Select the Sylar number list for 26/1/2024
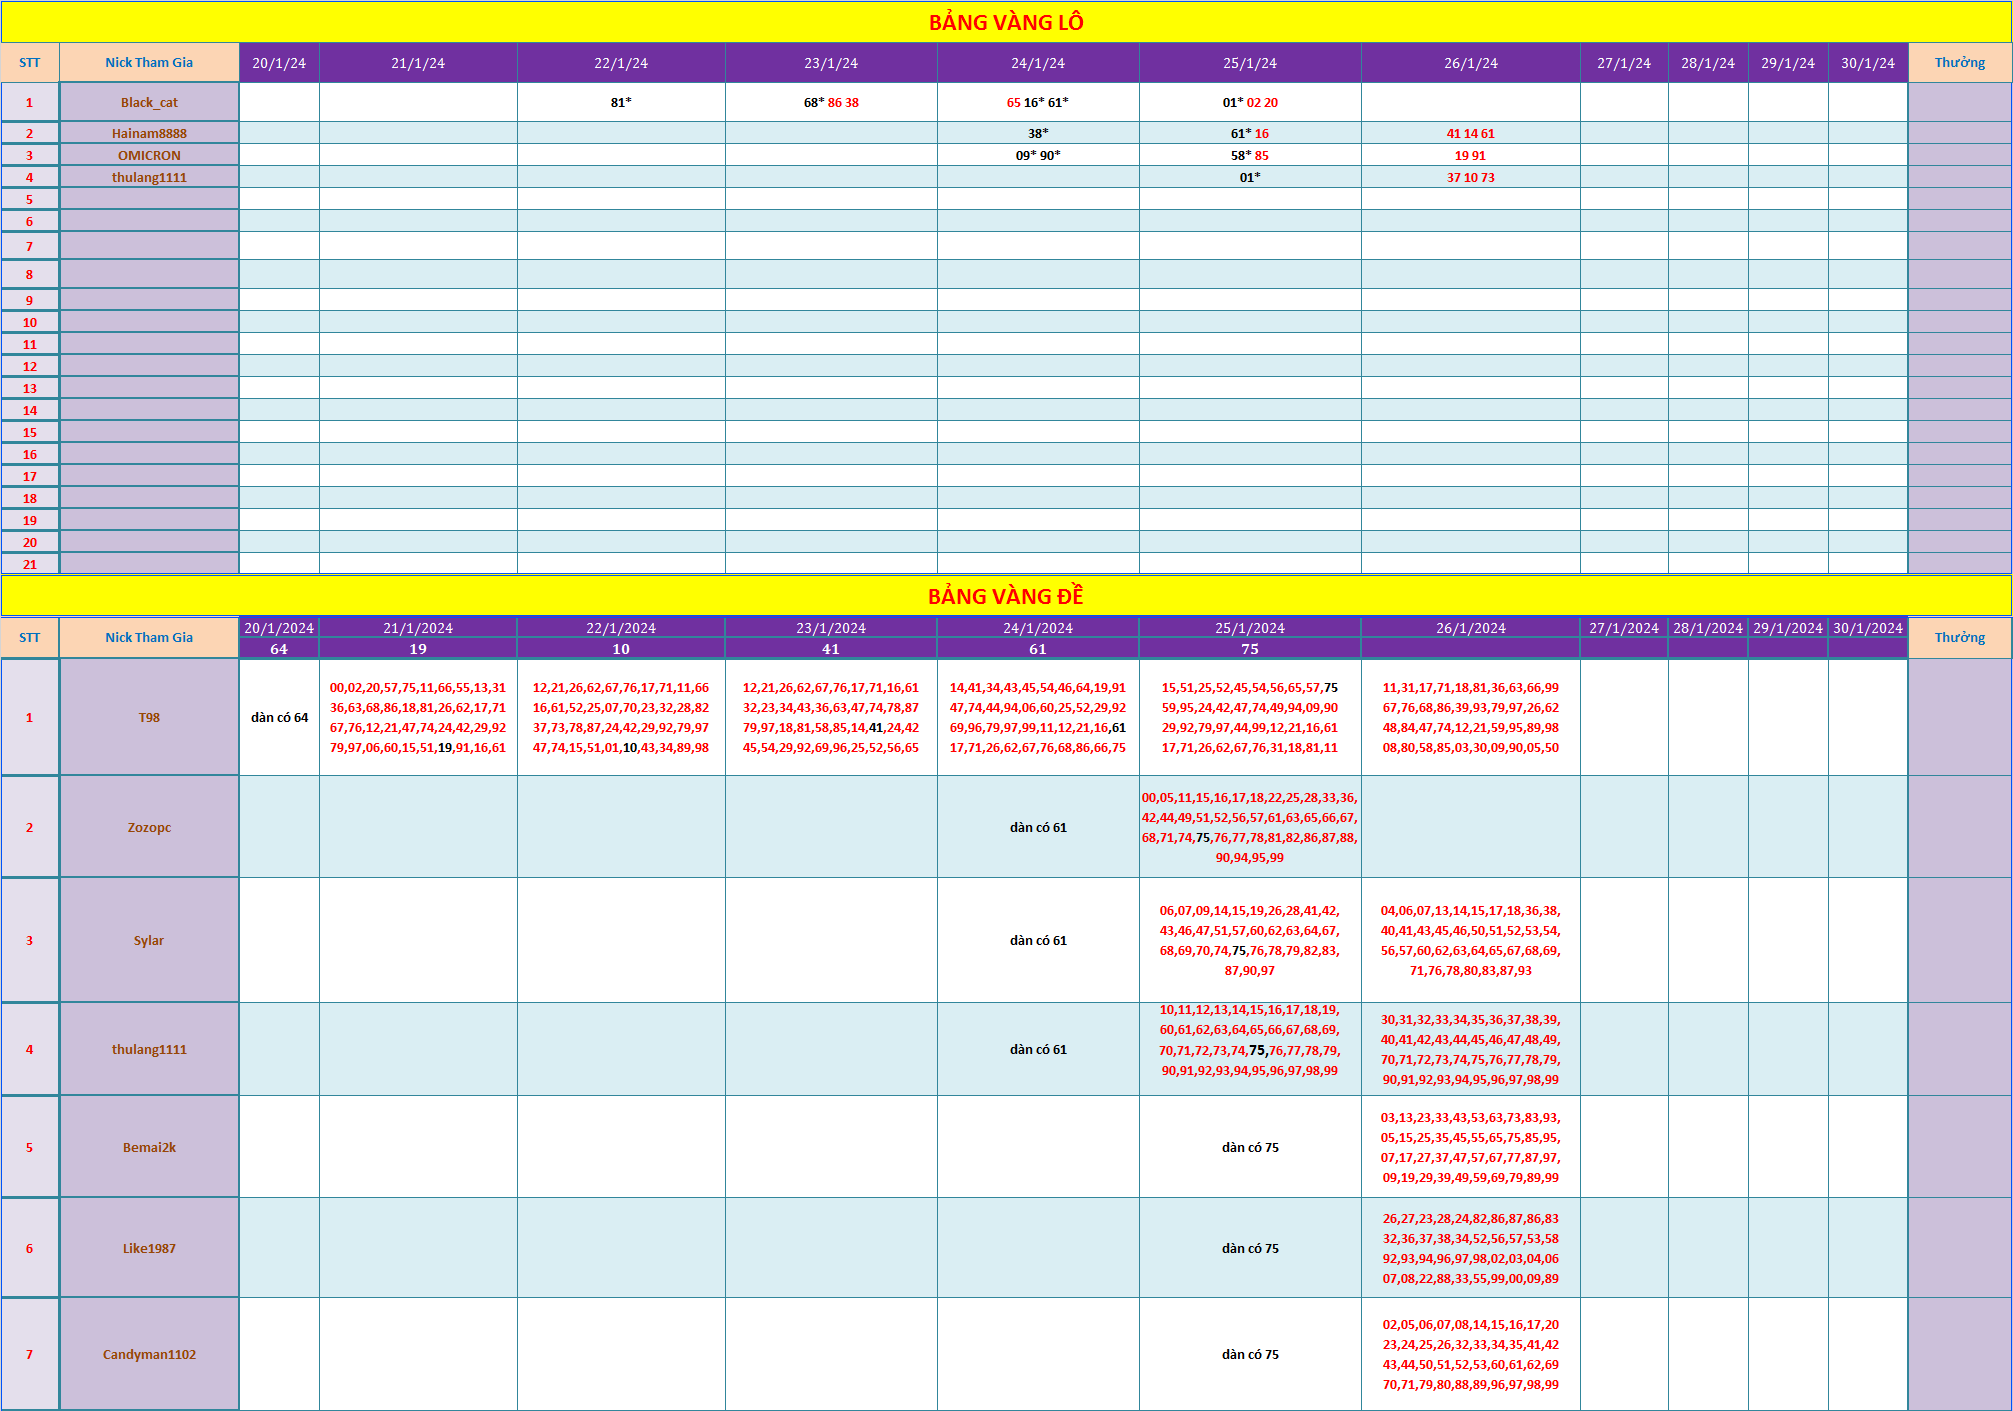 click(x=1471, y=940)
